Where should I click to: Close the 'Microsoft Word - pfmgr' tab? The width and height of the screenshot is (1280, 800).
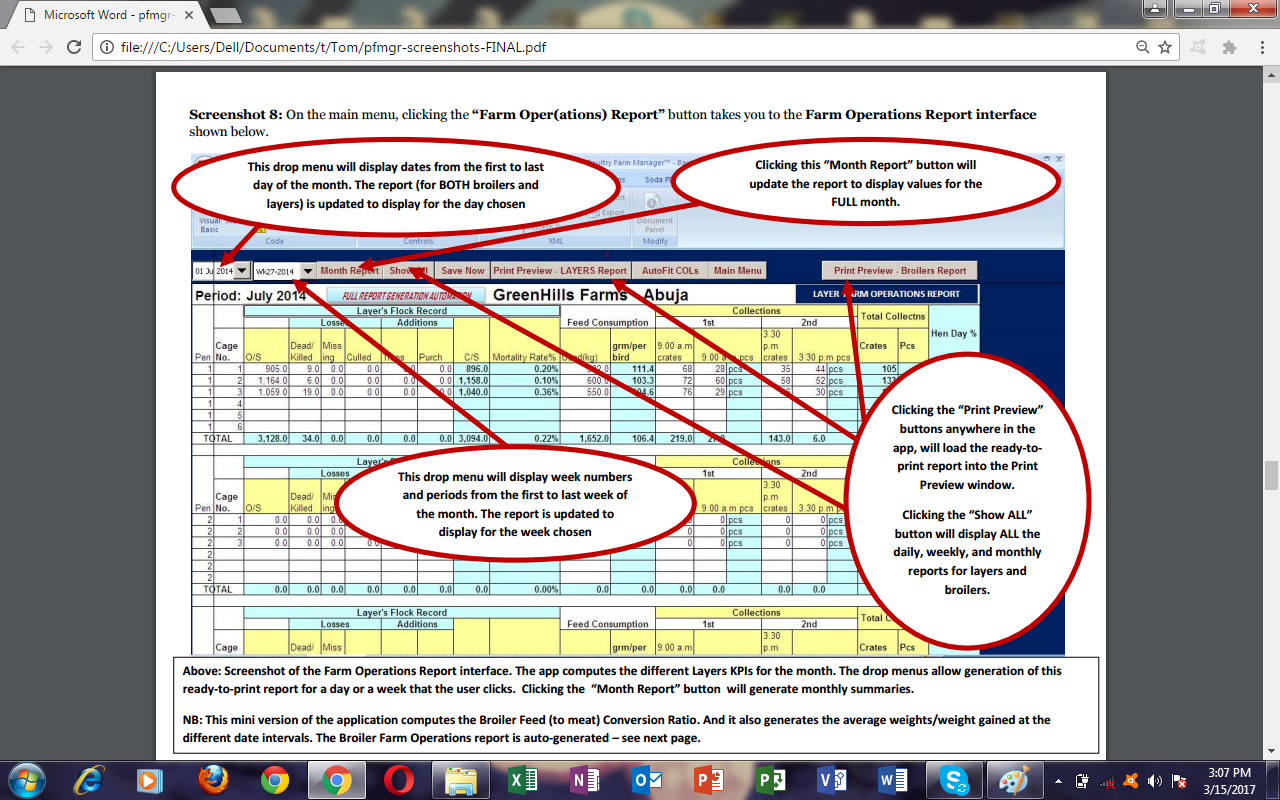coord(190,15)
